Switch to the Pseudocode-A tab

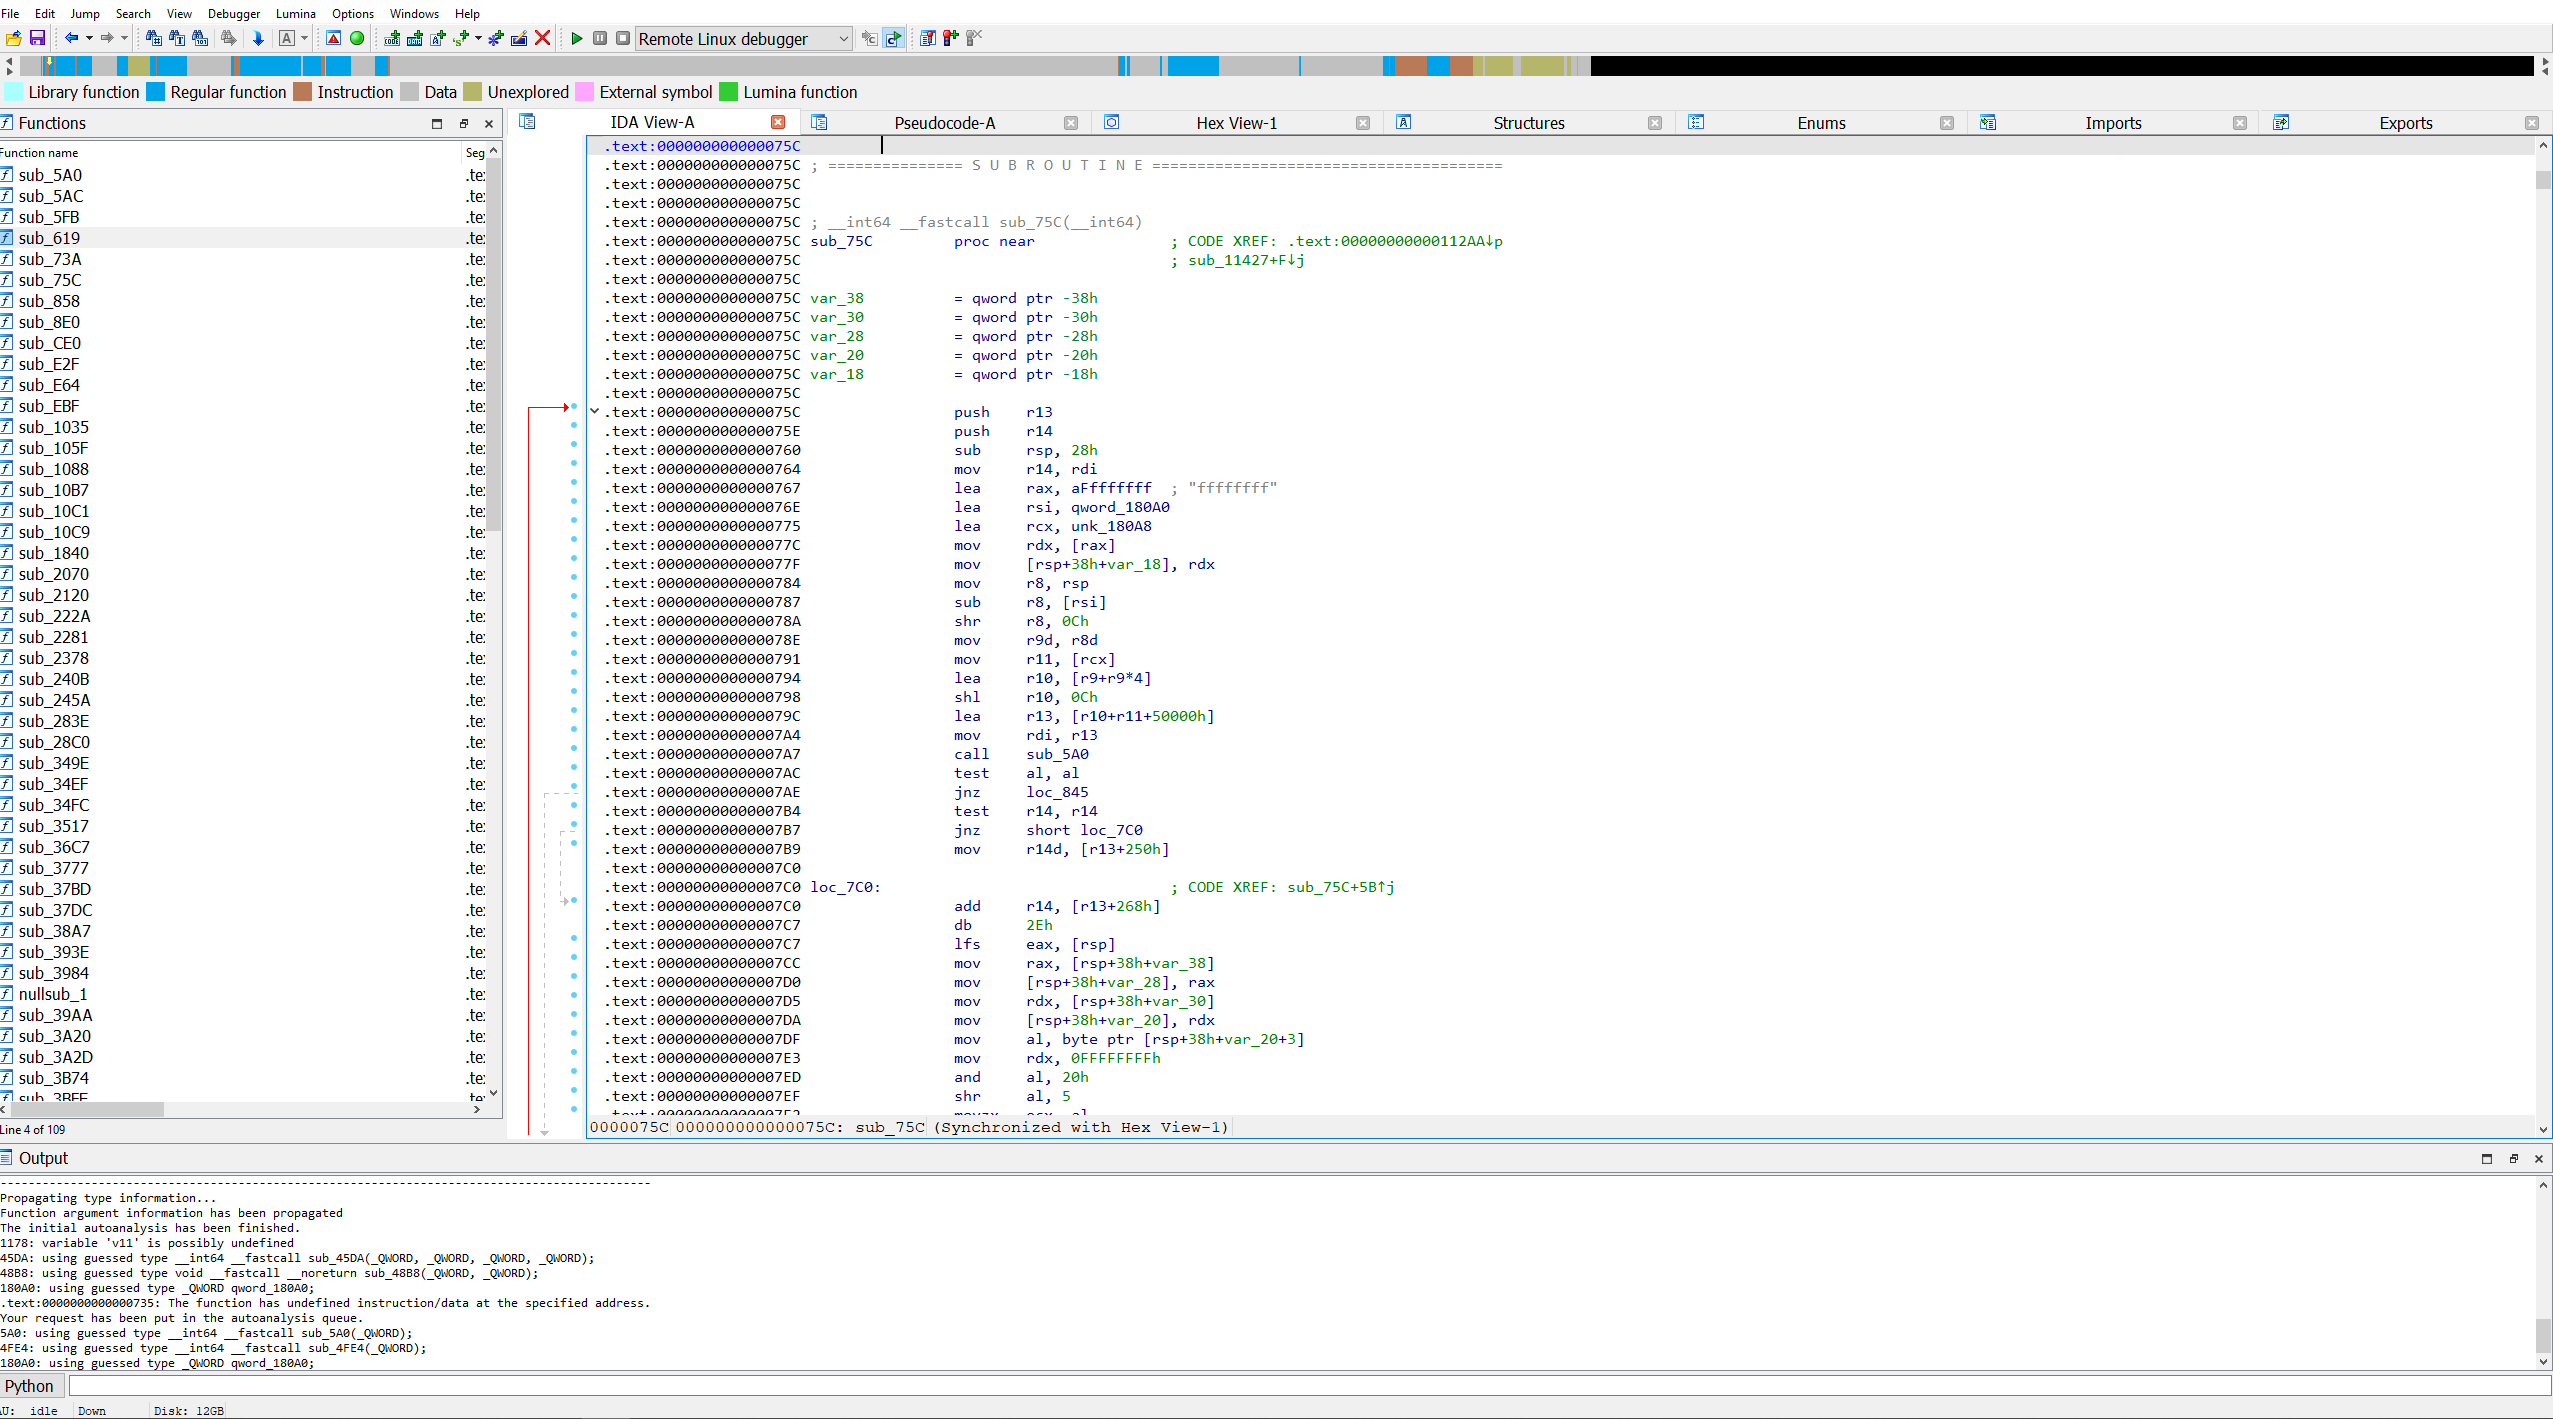(943, 123)
